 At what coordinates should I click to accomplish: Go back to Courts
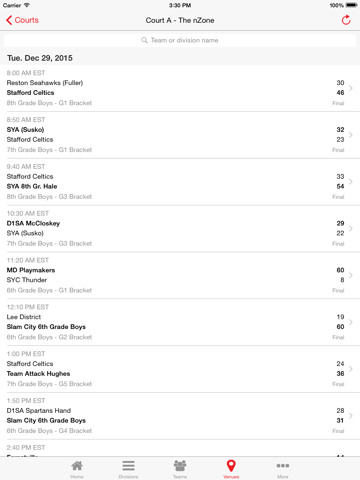22,20
